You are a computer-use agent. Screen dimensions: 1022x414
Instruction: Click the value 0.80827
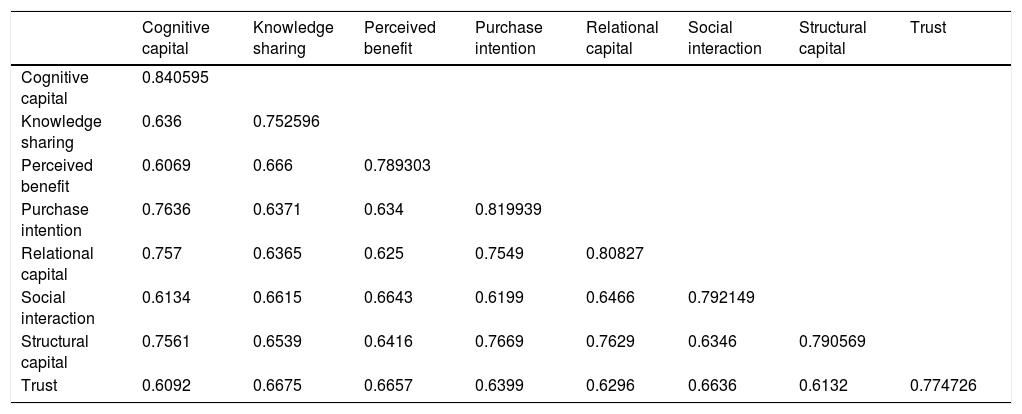click(615, 254)
